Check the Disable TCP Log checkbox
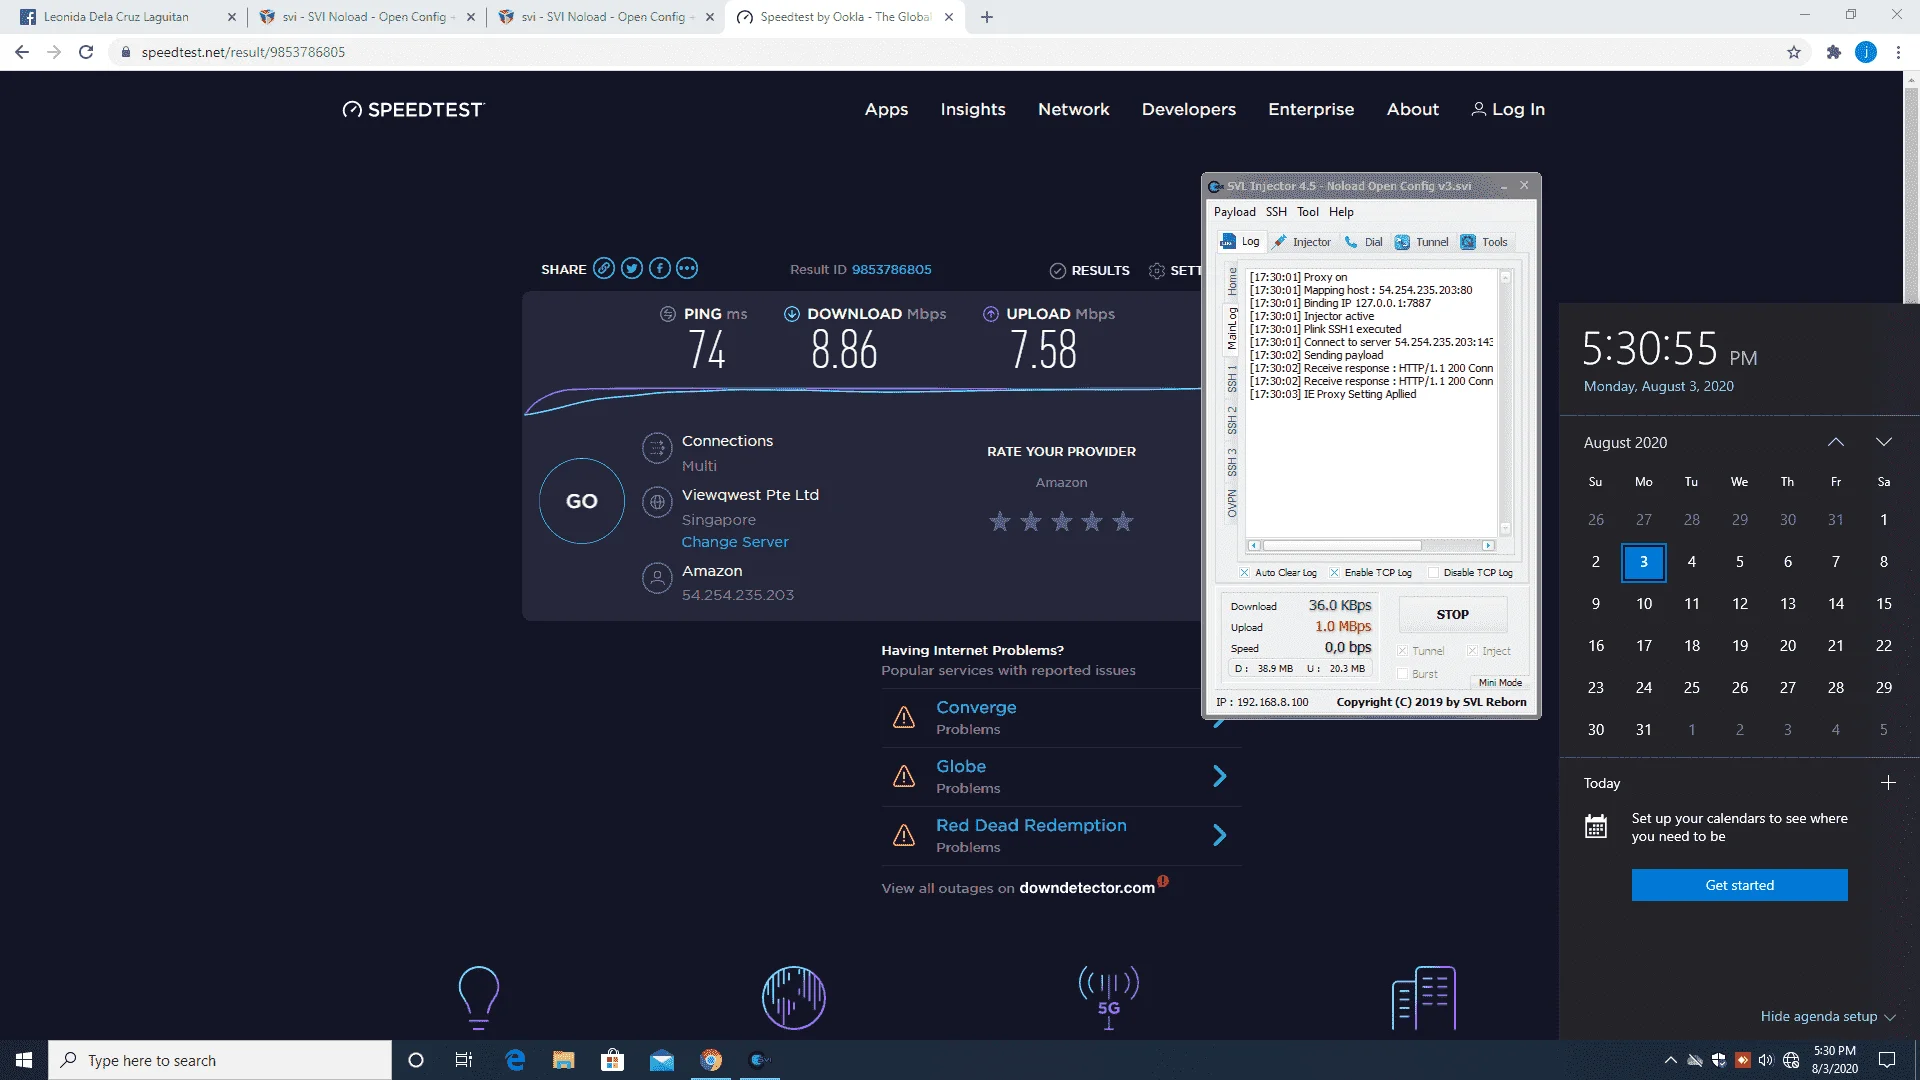This screenshot has width=1920, height=1080. 1433,573
